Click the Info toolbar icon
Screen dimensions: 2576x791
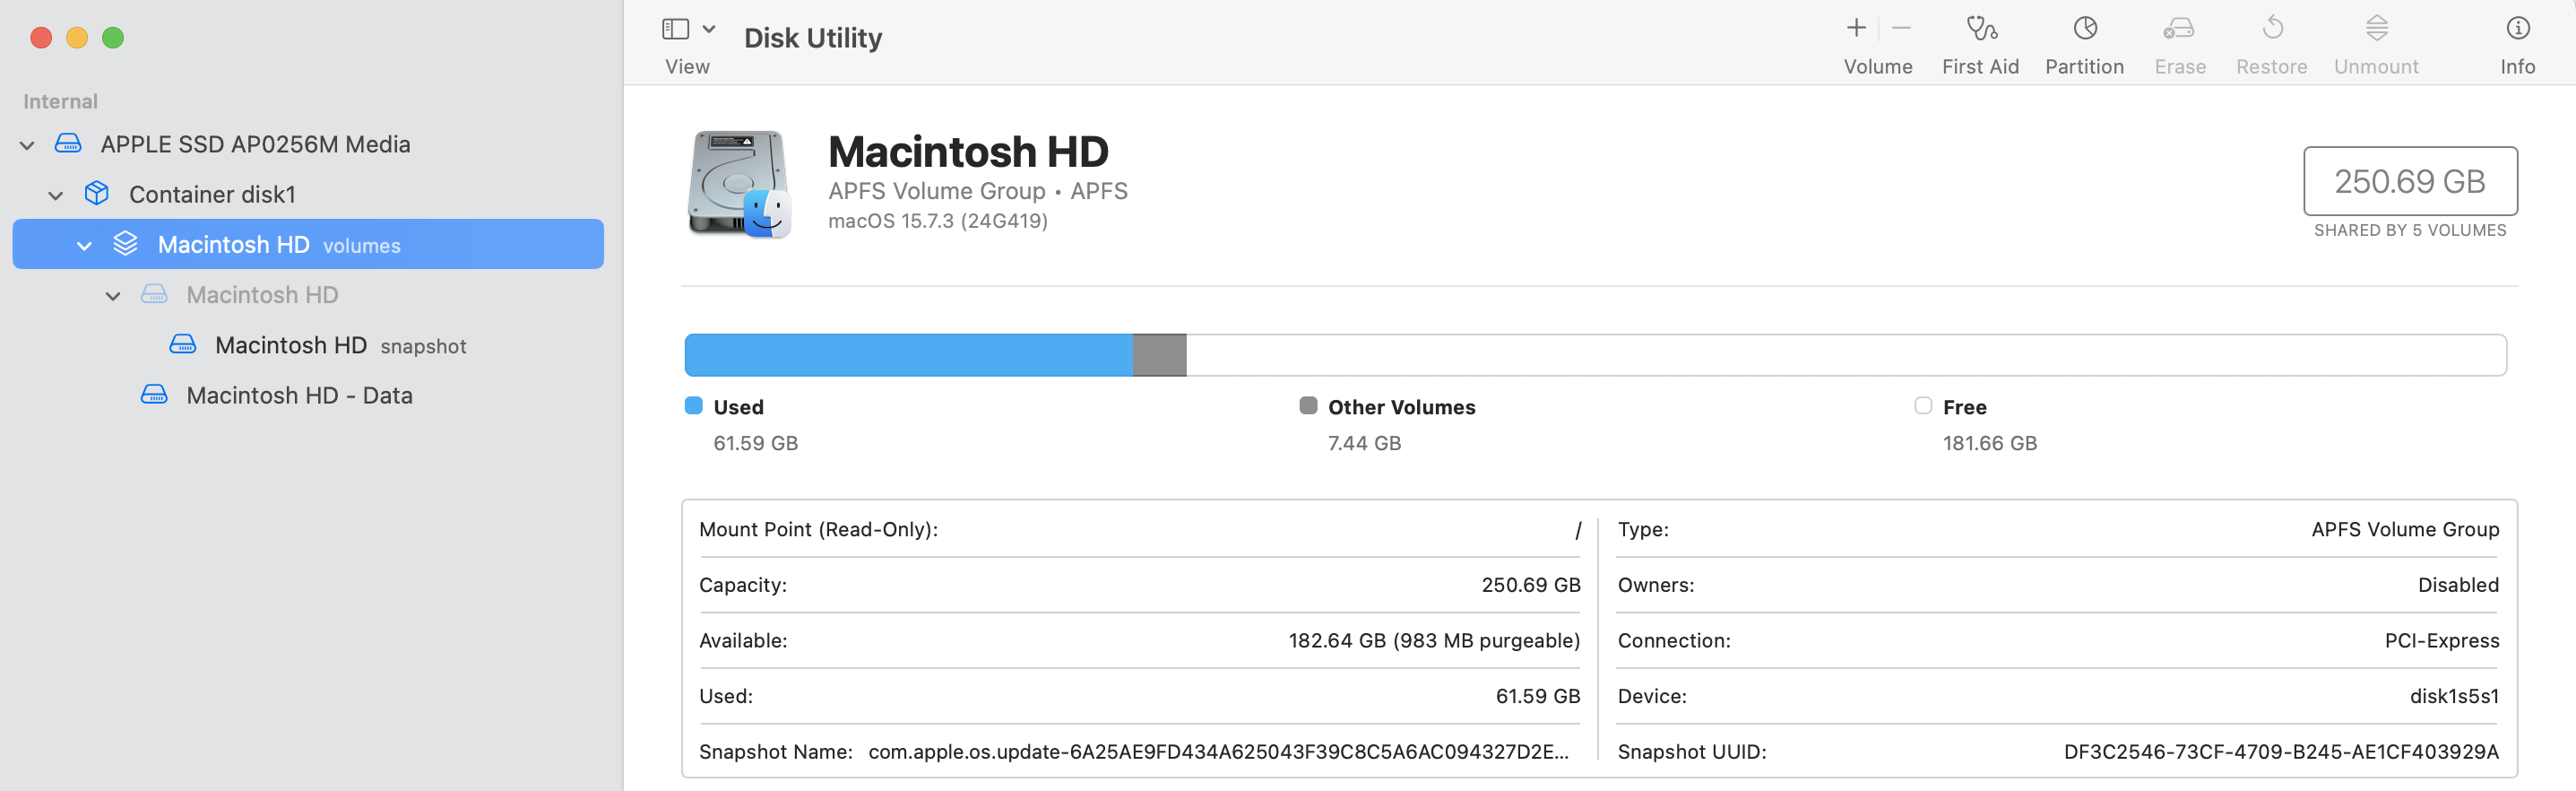2517,29
